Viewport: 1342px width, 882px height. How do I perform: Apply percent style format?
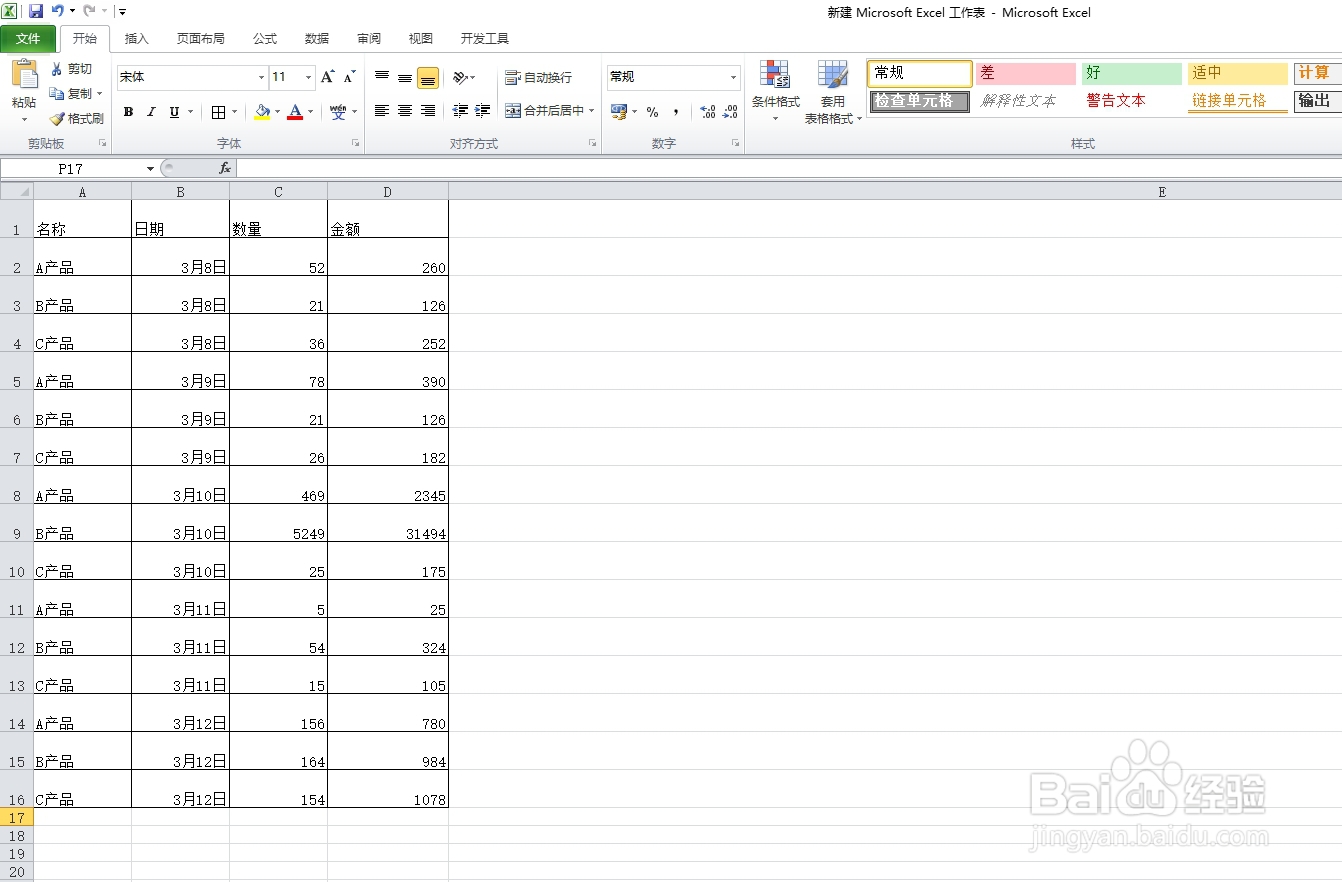(652, 112)
